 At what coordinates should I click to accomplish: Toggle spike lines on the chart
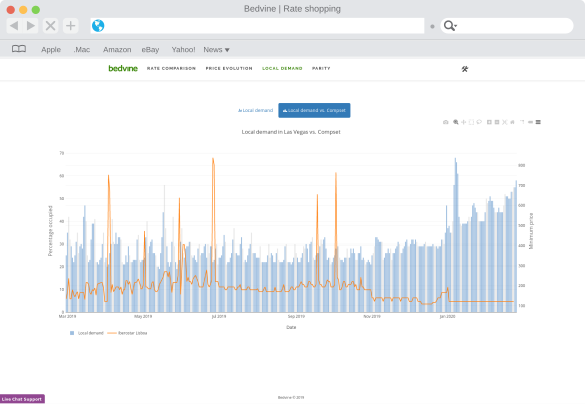522,122
